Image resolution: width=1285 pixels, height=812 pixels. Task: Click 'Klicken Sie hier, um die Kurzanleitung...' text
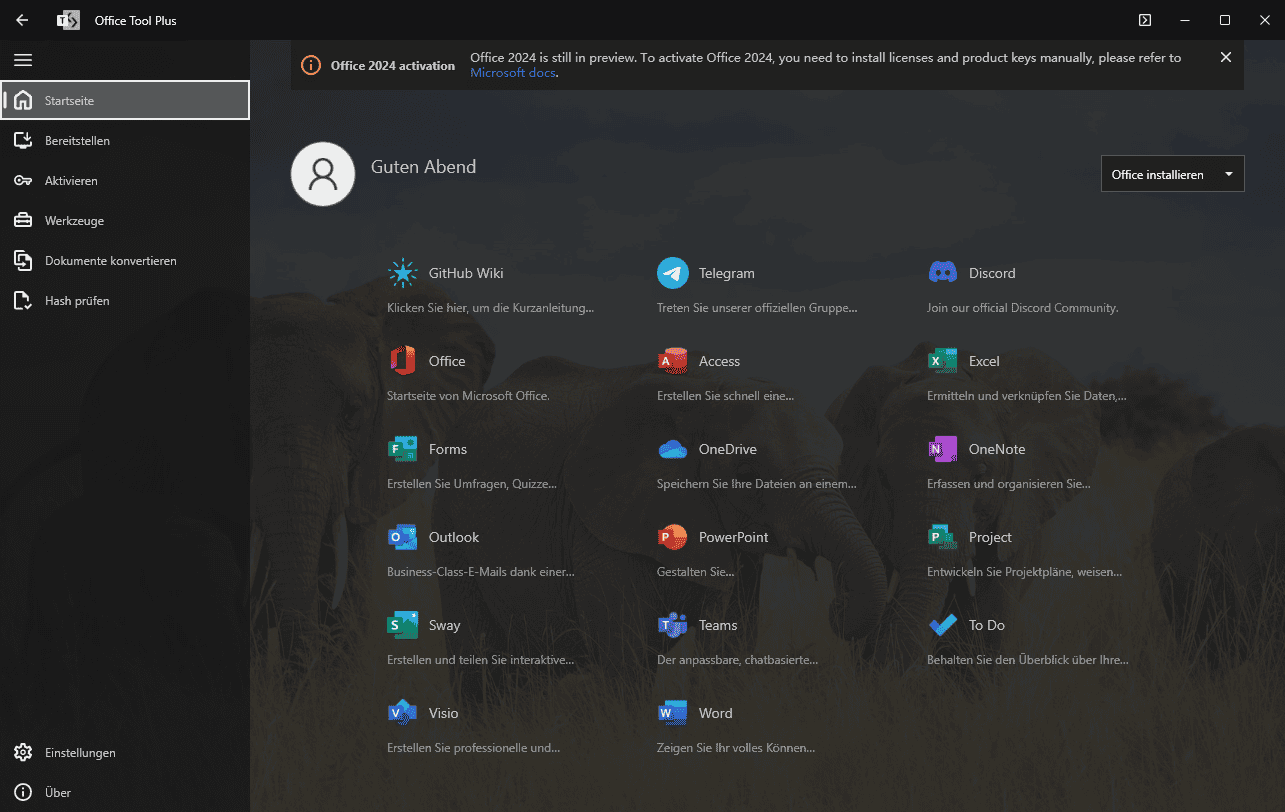point(490,307)
